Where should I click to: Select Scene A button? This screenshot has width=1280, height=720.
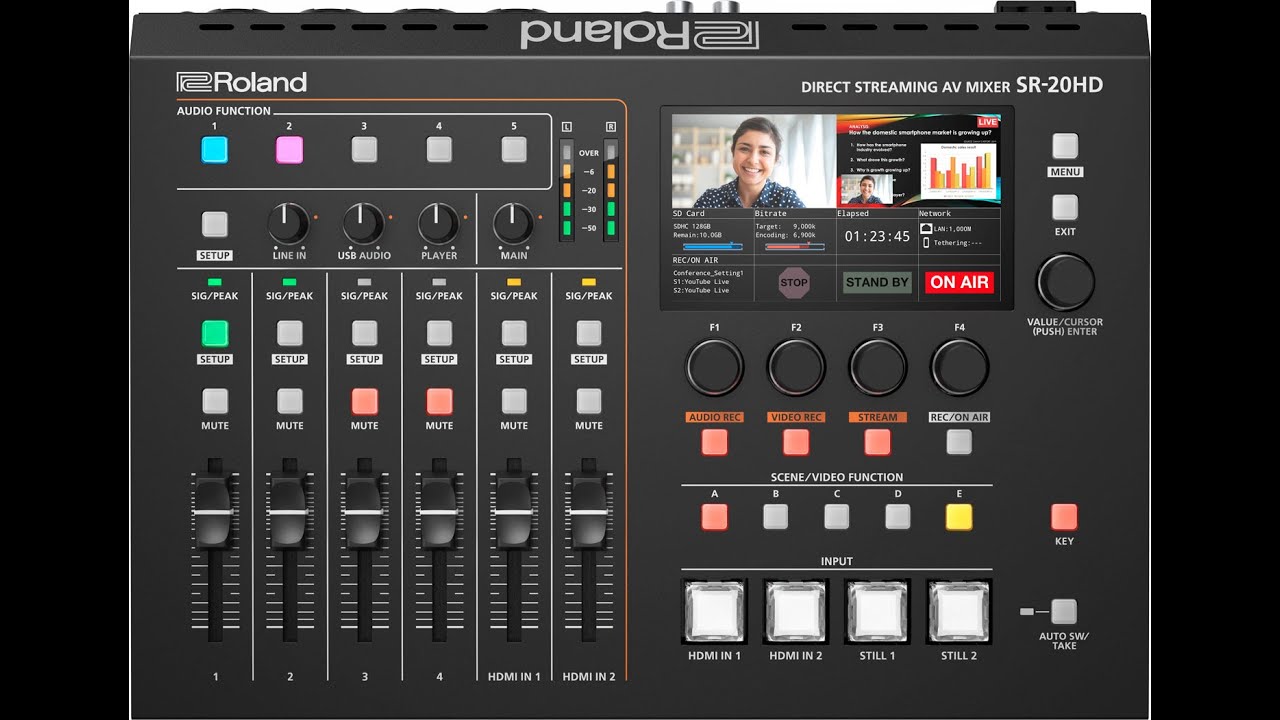click(714, 517)
